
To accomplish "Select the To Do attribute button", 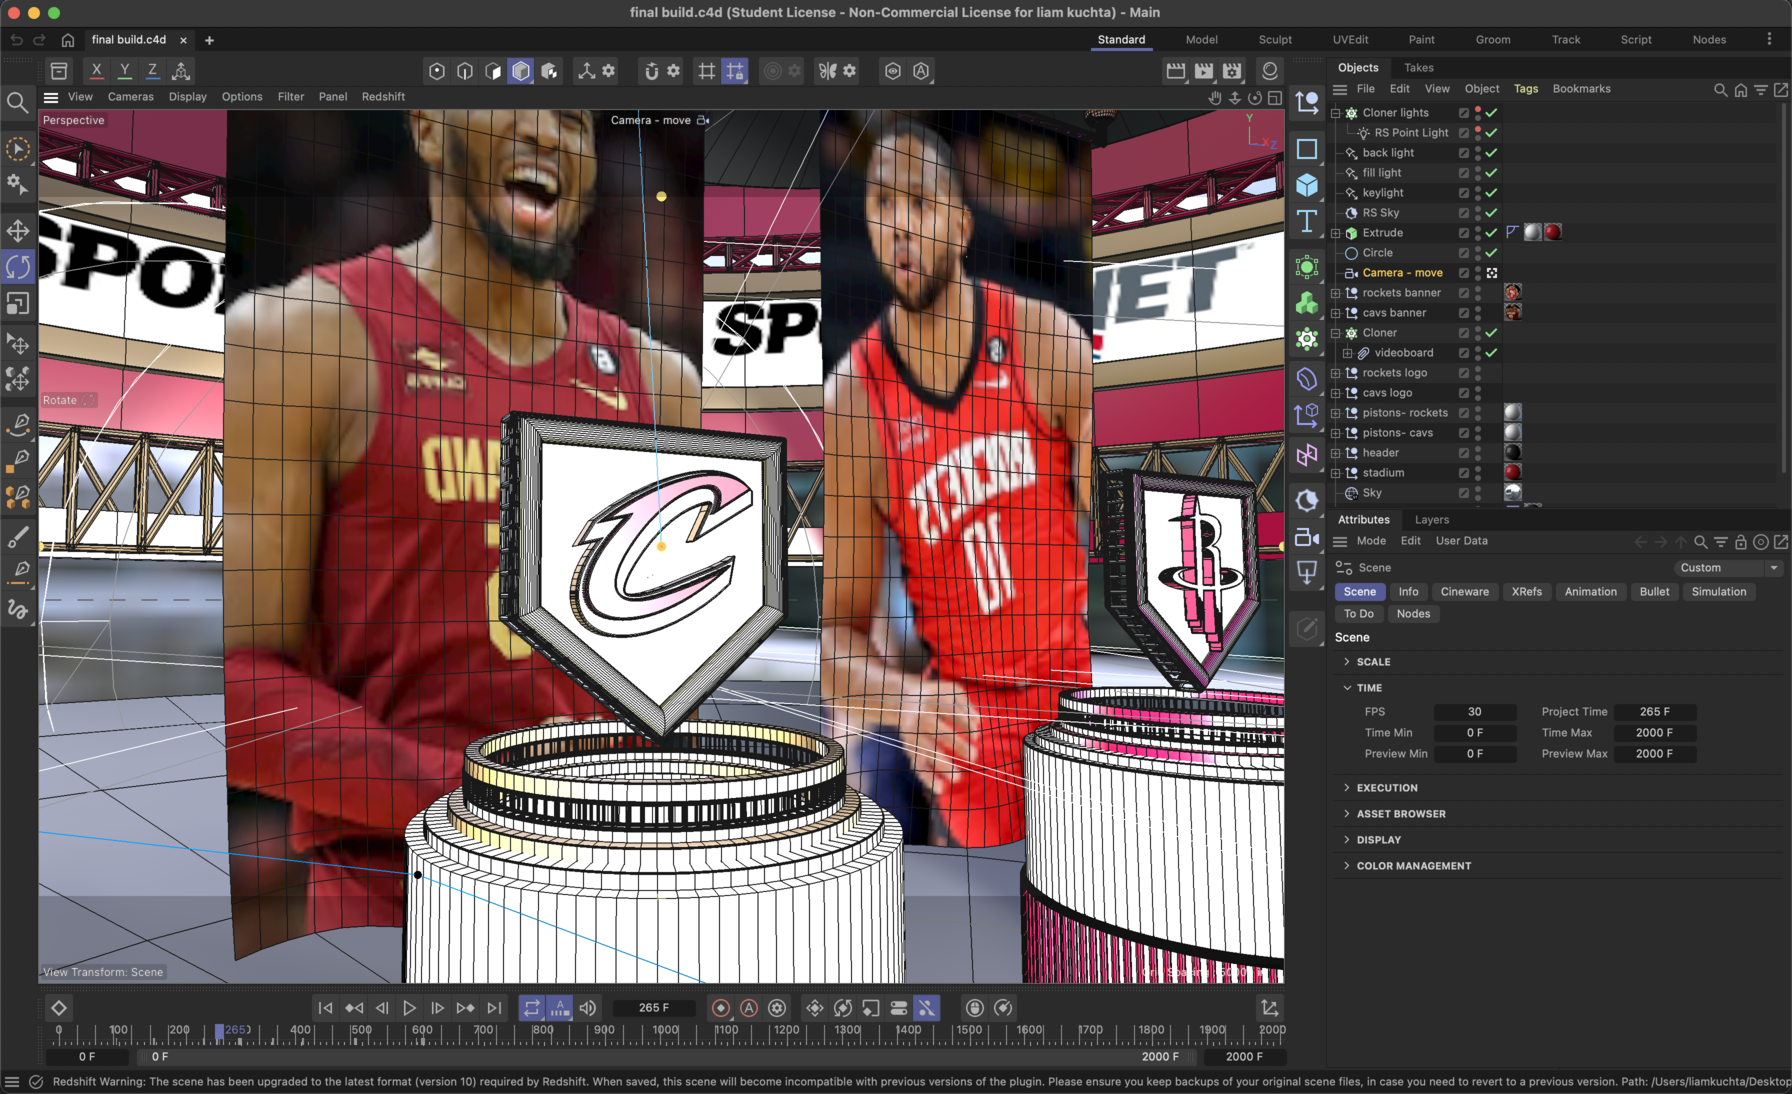I will tap(1358, 614).
